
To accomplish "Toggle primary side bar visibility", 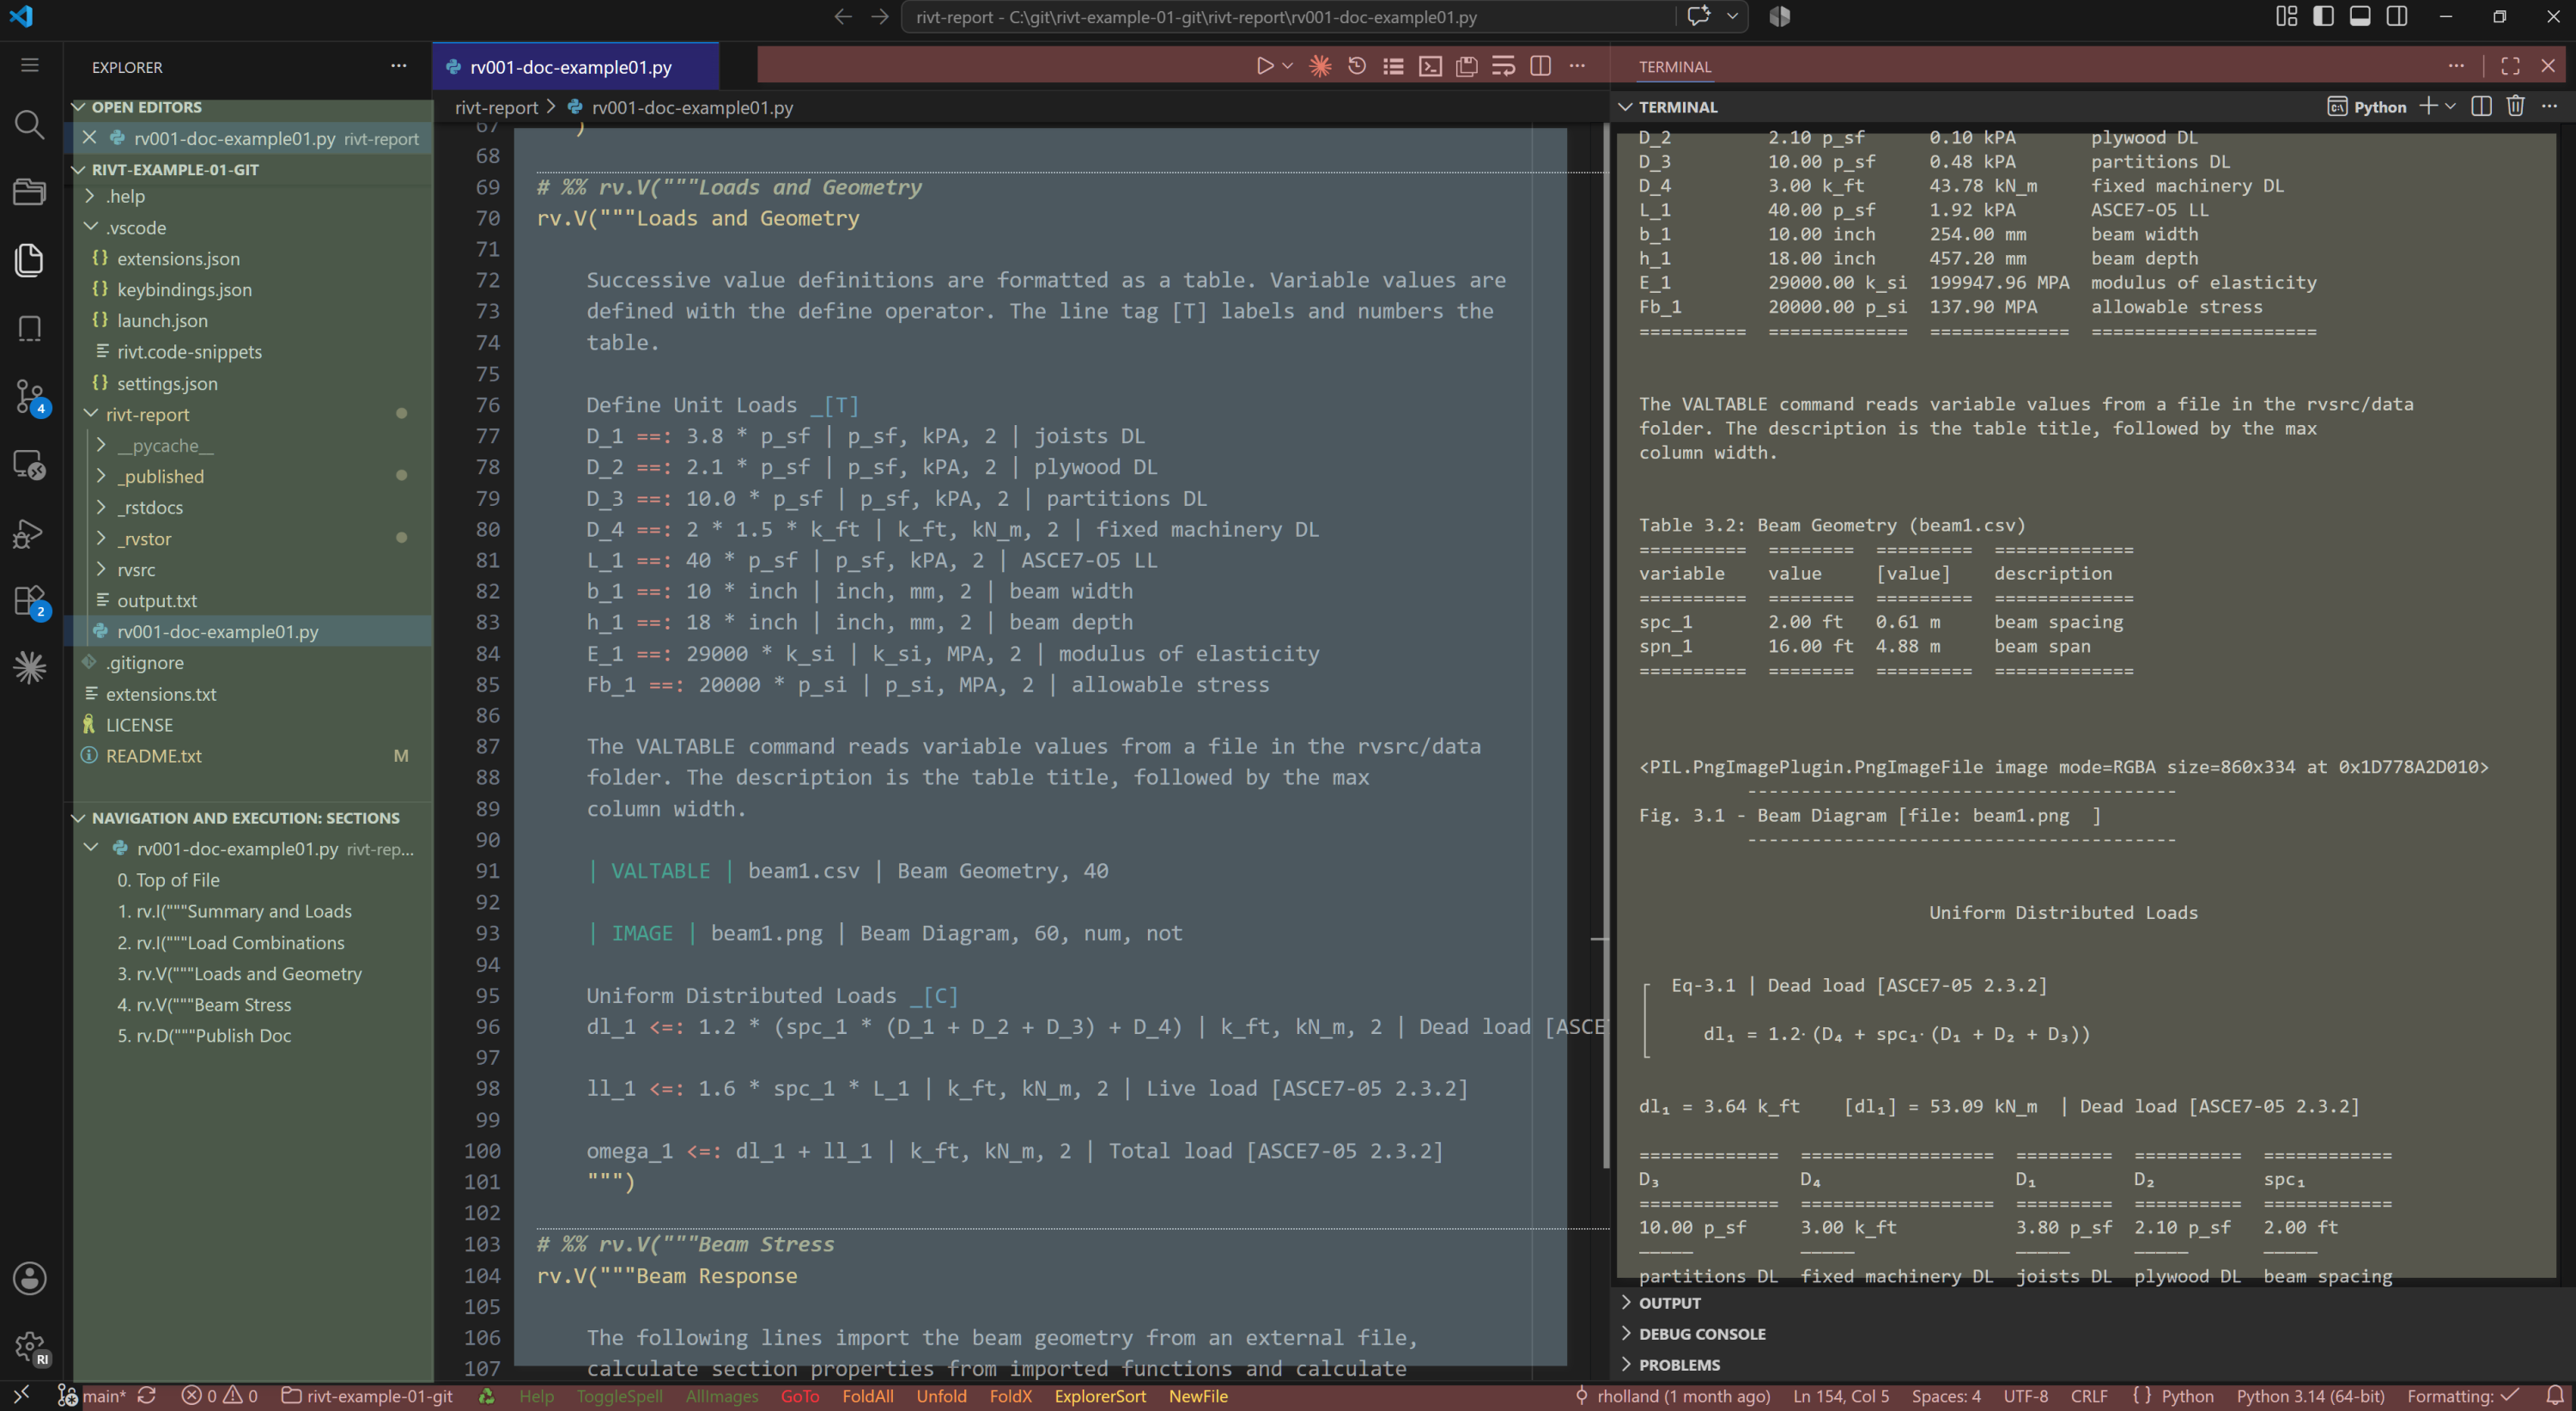I will pos(2323,16).
